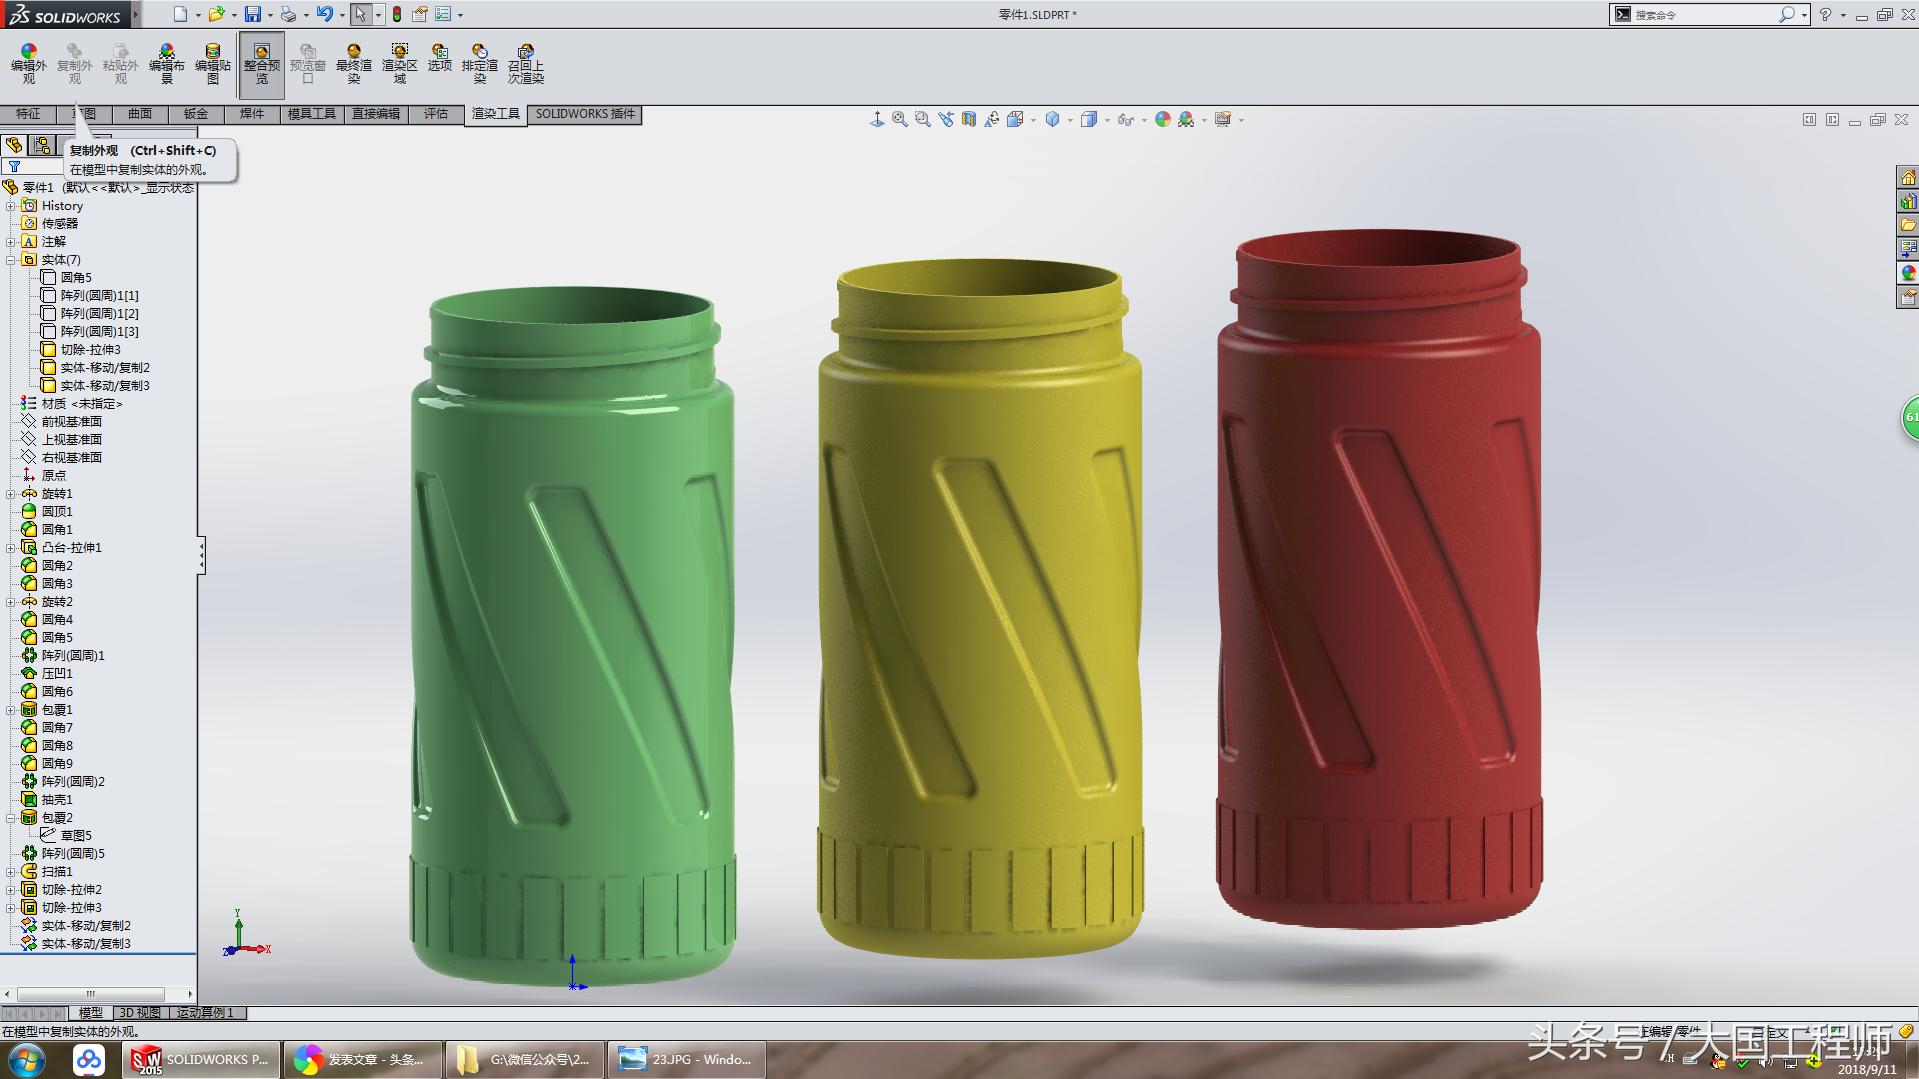Collapse the 实体(7) solid bodies folder
Screen dimensions: 1919x1079
click(x=12, y=259)
